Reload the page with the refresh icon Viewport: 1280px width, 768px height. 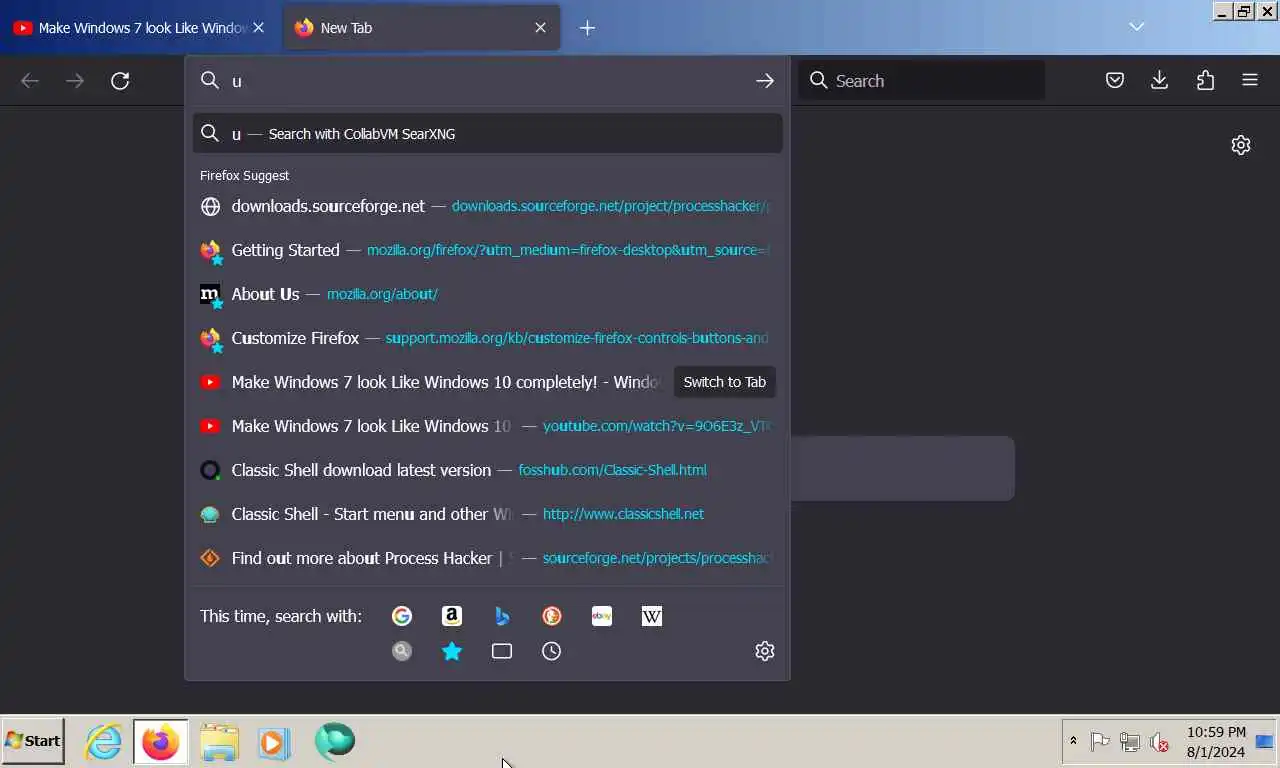tap(120, 81)
